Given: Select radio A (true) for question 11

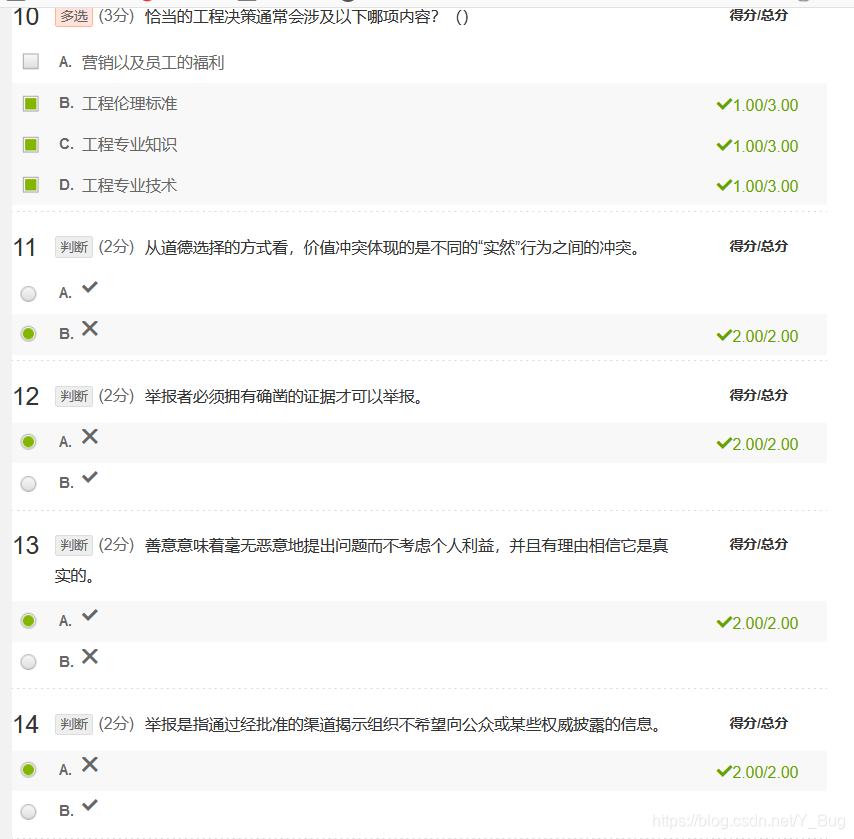Looking at the screenshot, I should (28, 294).
